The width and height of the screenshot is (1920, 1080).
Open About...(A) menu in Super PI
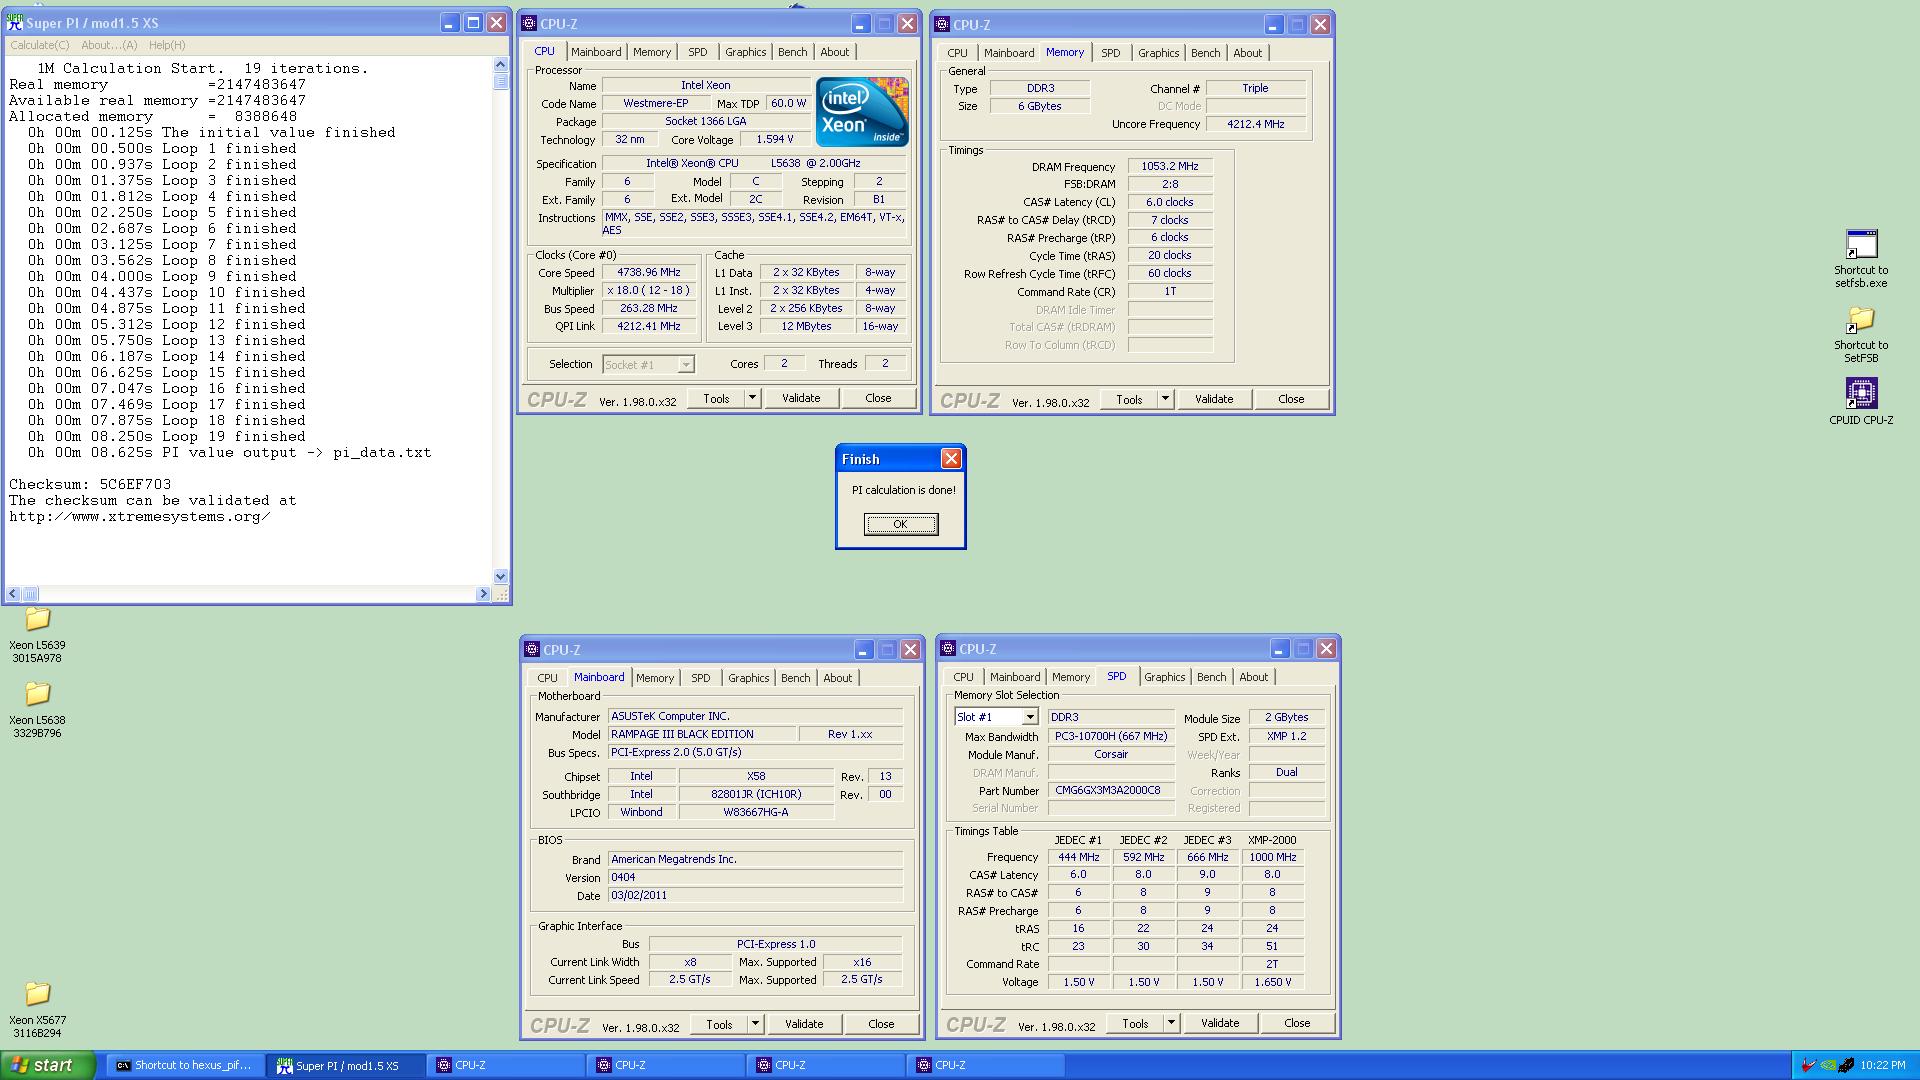coord(109,45)
